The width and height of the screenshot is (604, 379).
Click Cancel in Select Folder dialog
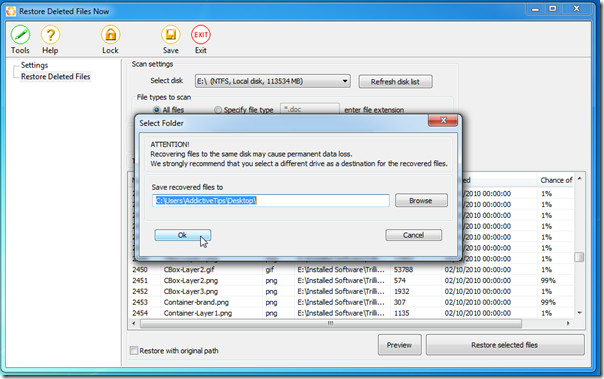(x=413, y=235)
